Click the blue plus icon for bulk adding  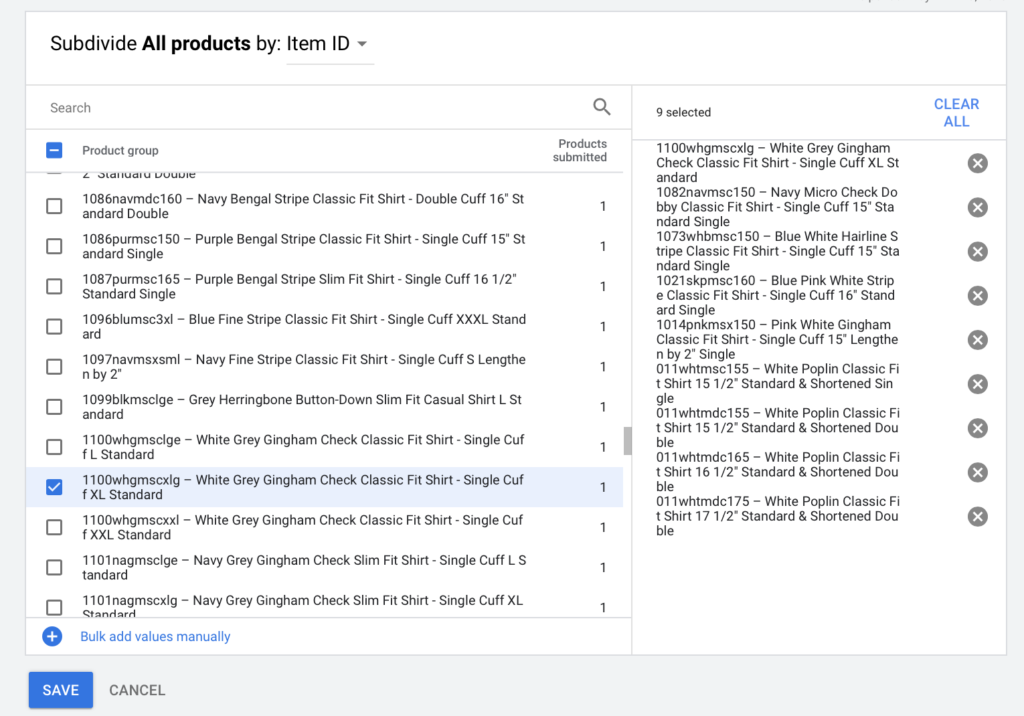51,636
